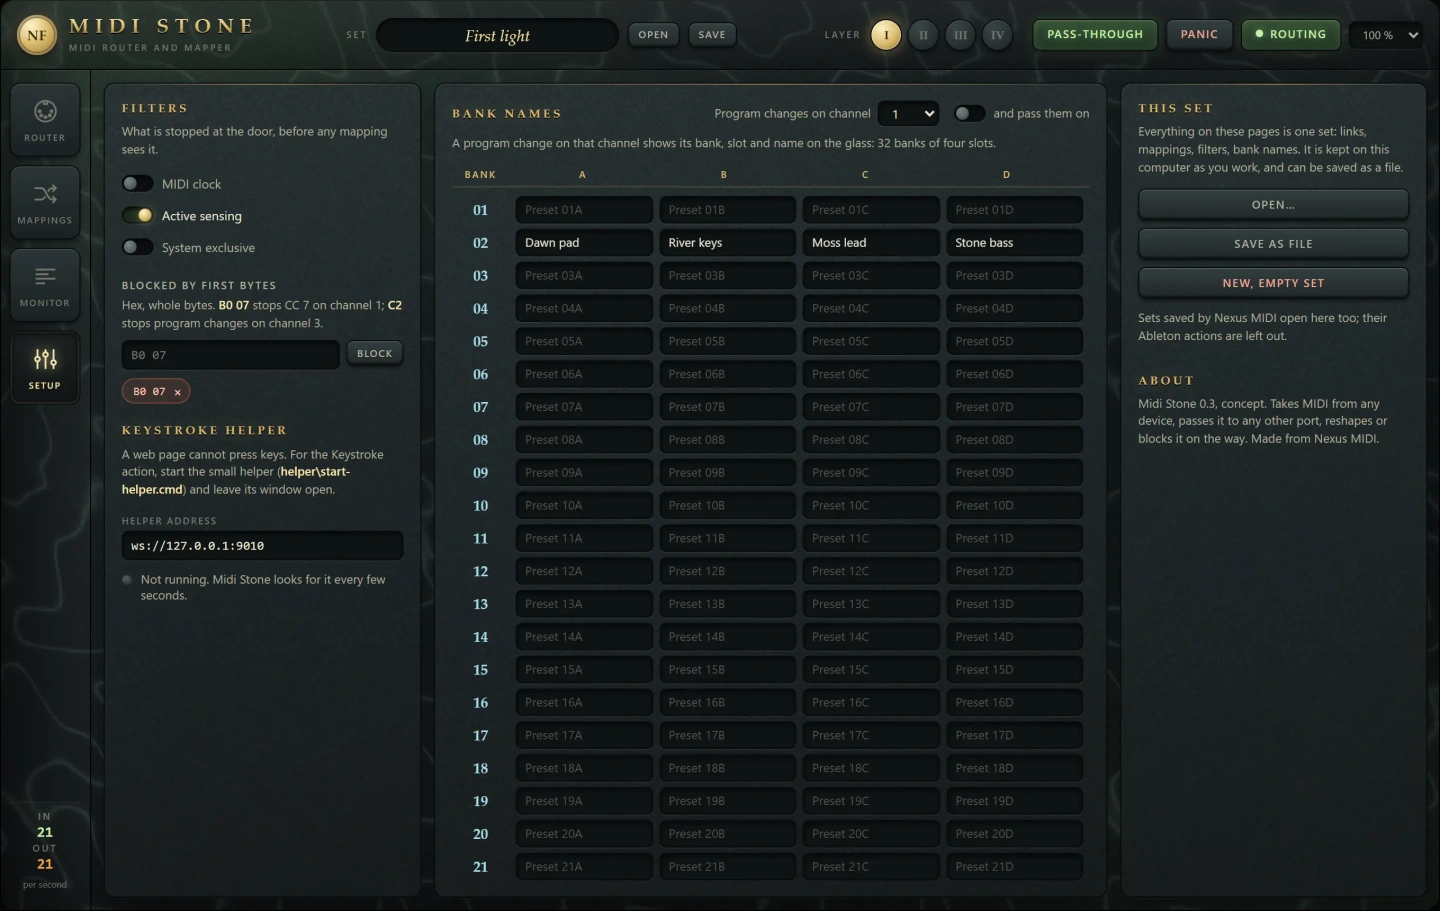Click the 'Preset 15B' name field
This screenshot has width=1440, height=911.
point(728,670)
